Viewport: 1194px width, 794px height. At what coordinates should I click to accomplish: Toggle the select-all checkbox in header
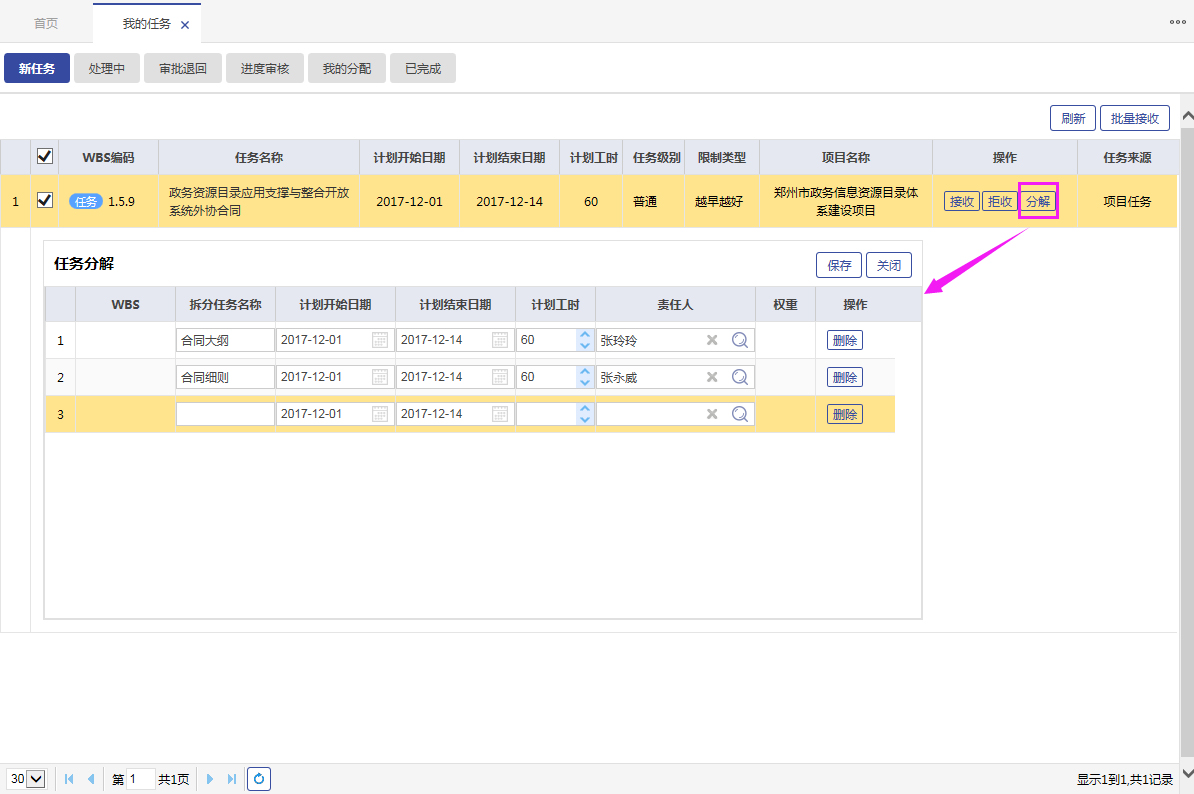(x=44, y=156)
